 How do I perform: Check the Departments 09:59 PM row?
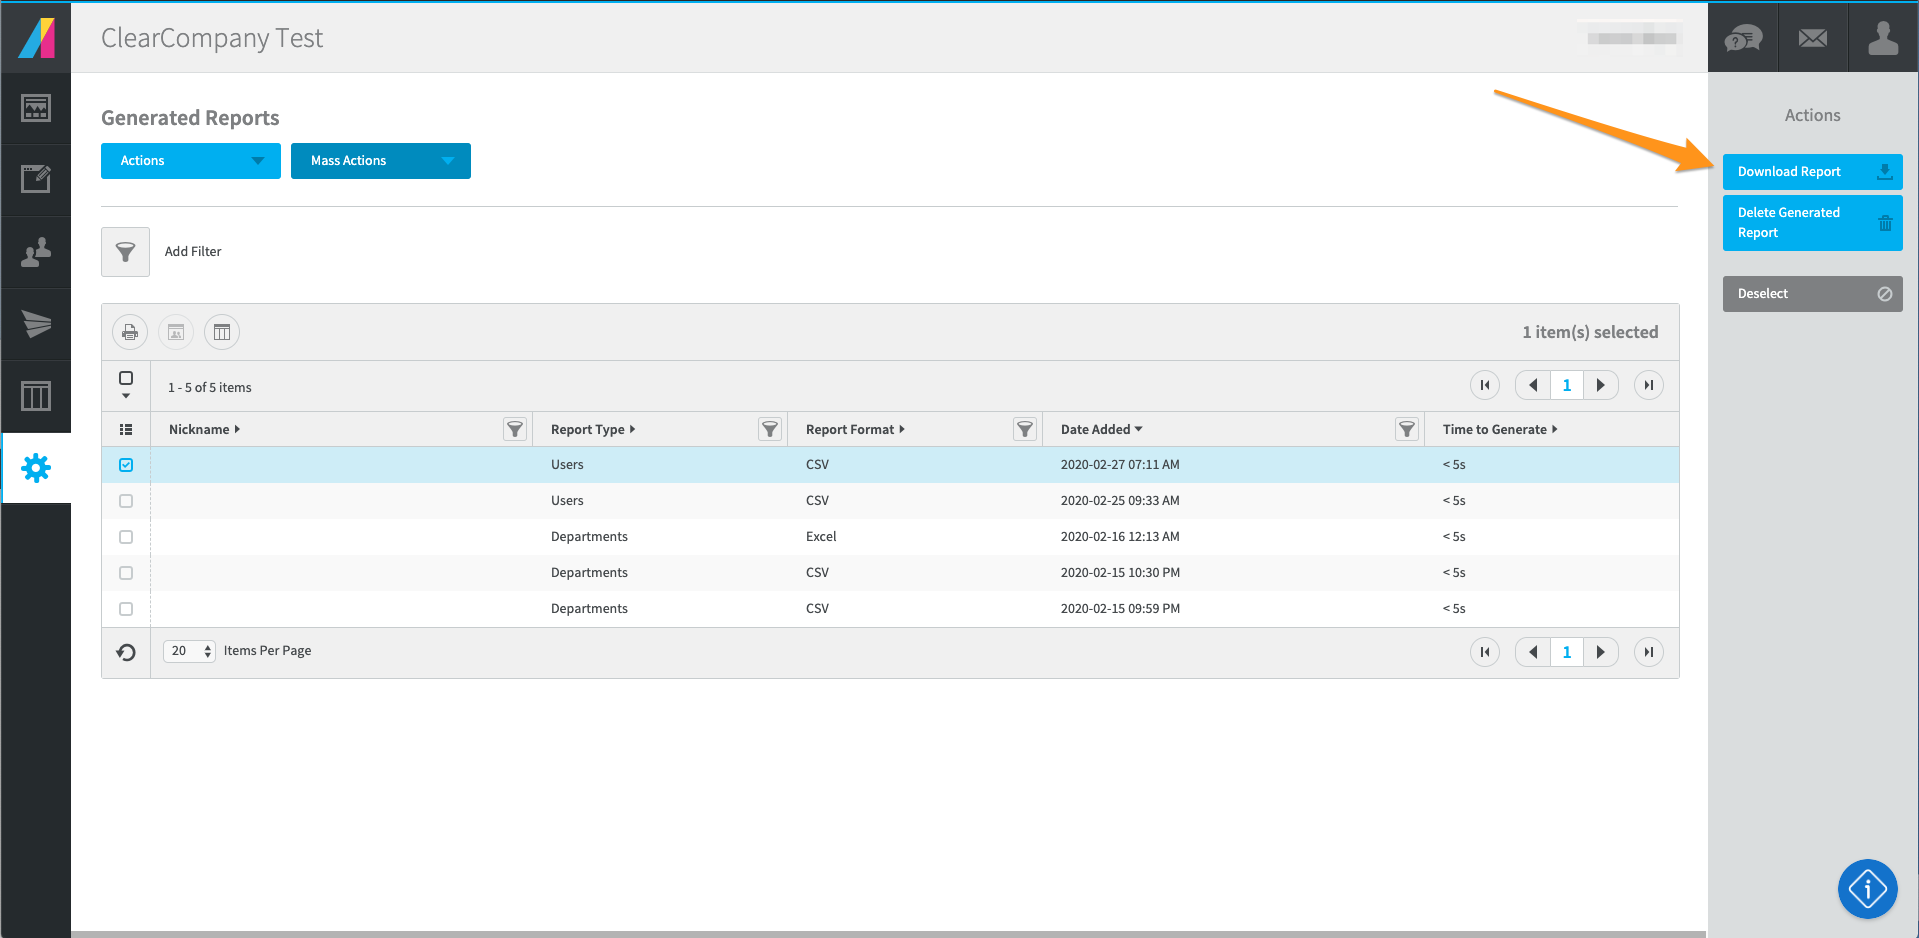126,609
